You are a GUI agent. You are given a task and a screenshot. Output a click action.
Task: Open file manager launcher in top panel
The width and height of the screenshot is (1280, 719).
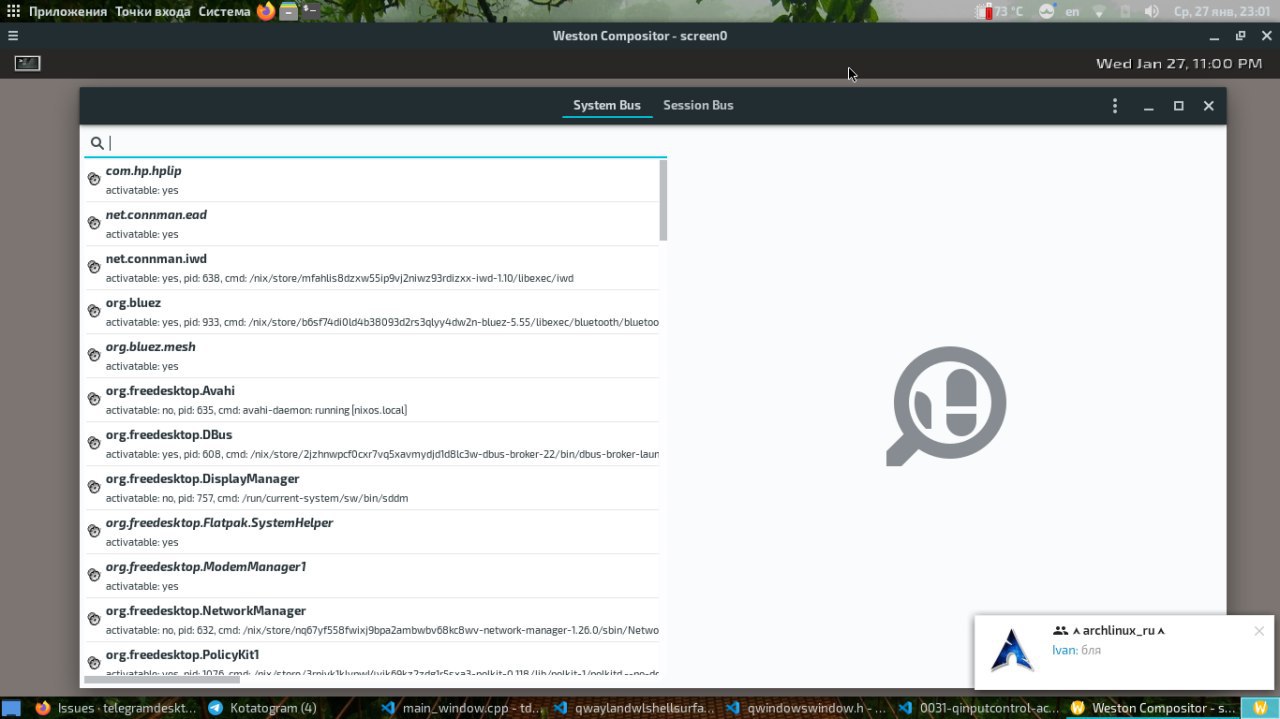(x=288, y=12)
